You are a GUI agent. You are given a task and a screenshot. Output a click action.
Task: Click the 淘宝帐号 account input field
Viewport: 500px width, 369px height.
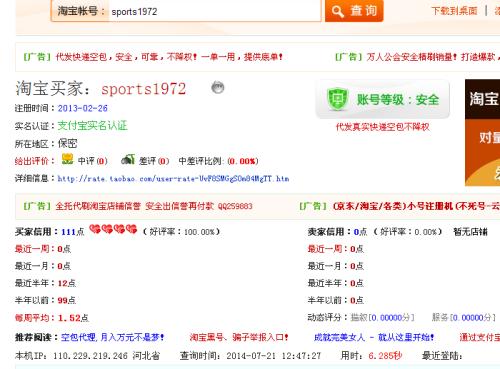(x=215, y=12)
